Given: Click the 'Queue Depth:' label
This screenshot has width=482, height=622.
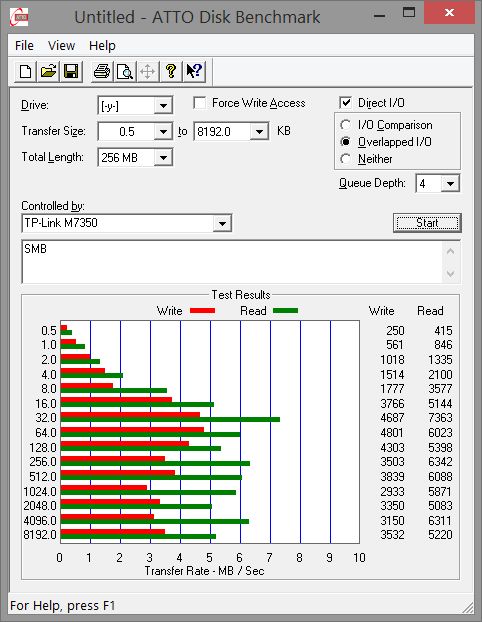Looking at the screenshot, I should [372, 183].
